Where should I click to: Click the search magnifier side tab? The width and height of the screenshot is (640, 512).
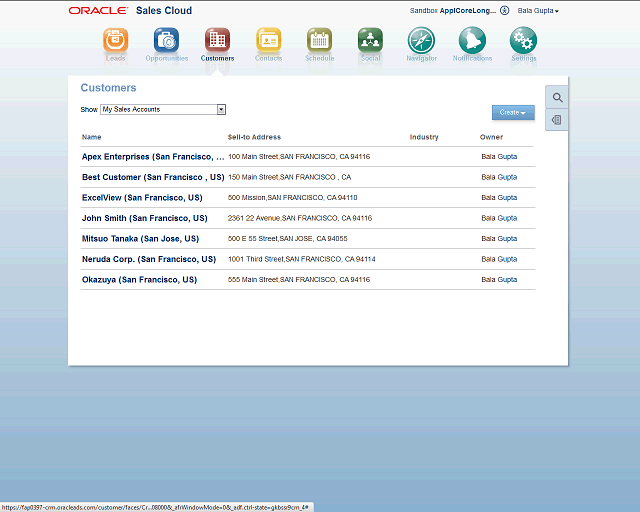[557, 98]
